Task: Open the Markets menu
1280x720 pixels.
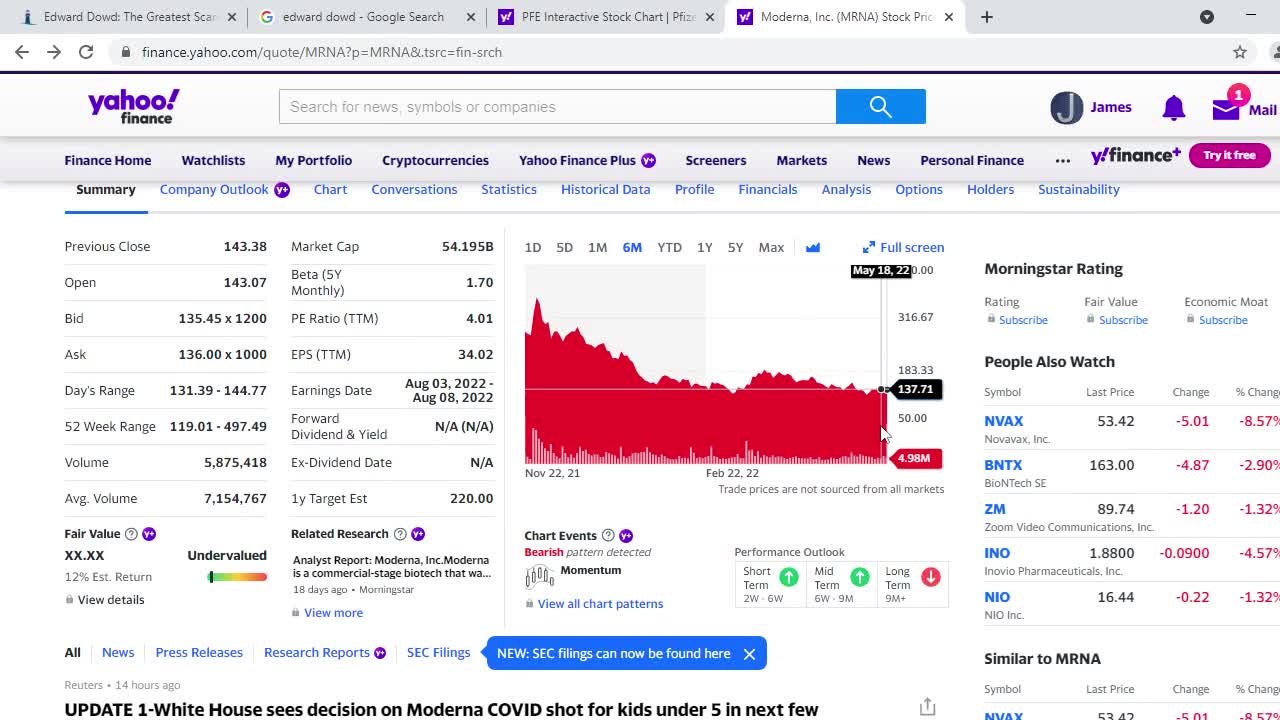Action: 802,160
